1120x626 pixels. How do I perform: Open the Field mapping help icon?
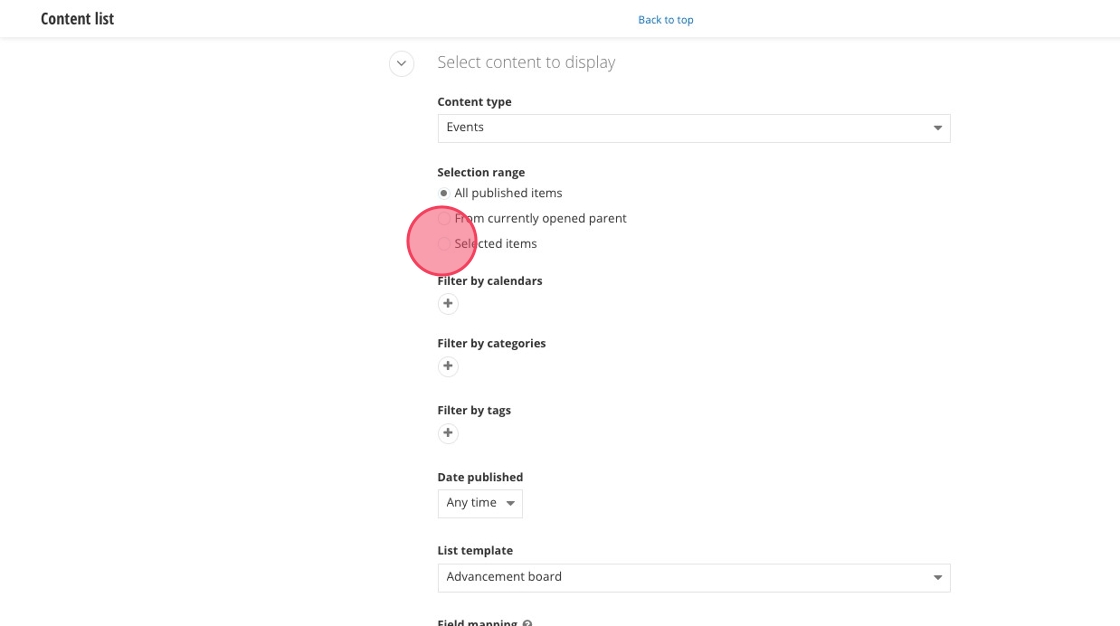tap(527, 622)
